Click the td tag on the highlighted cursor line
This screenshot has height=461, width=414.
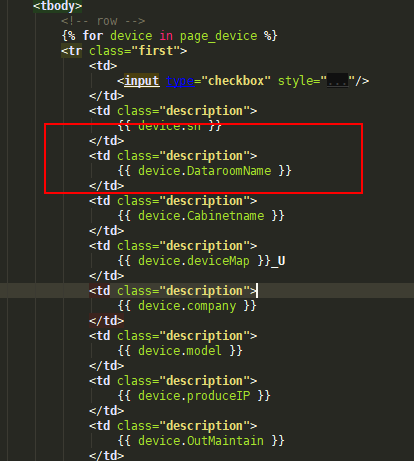coord(173,291)
